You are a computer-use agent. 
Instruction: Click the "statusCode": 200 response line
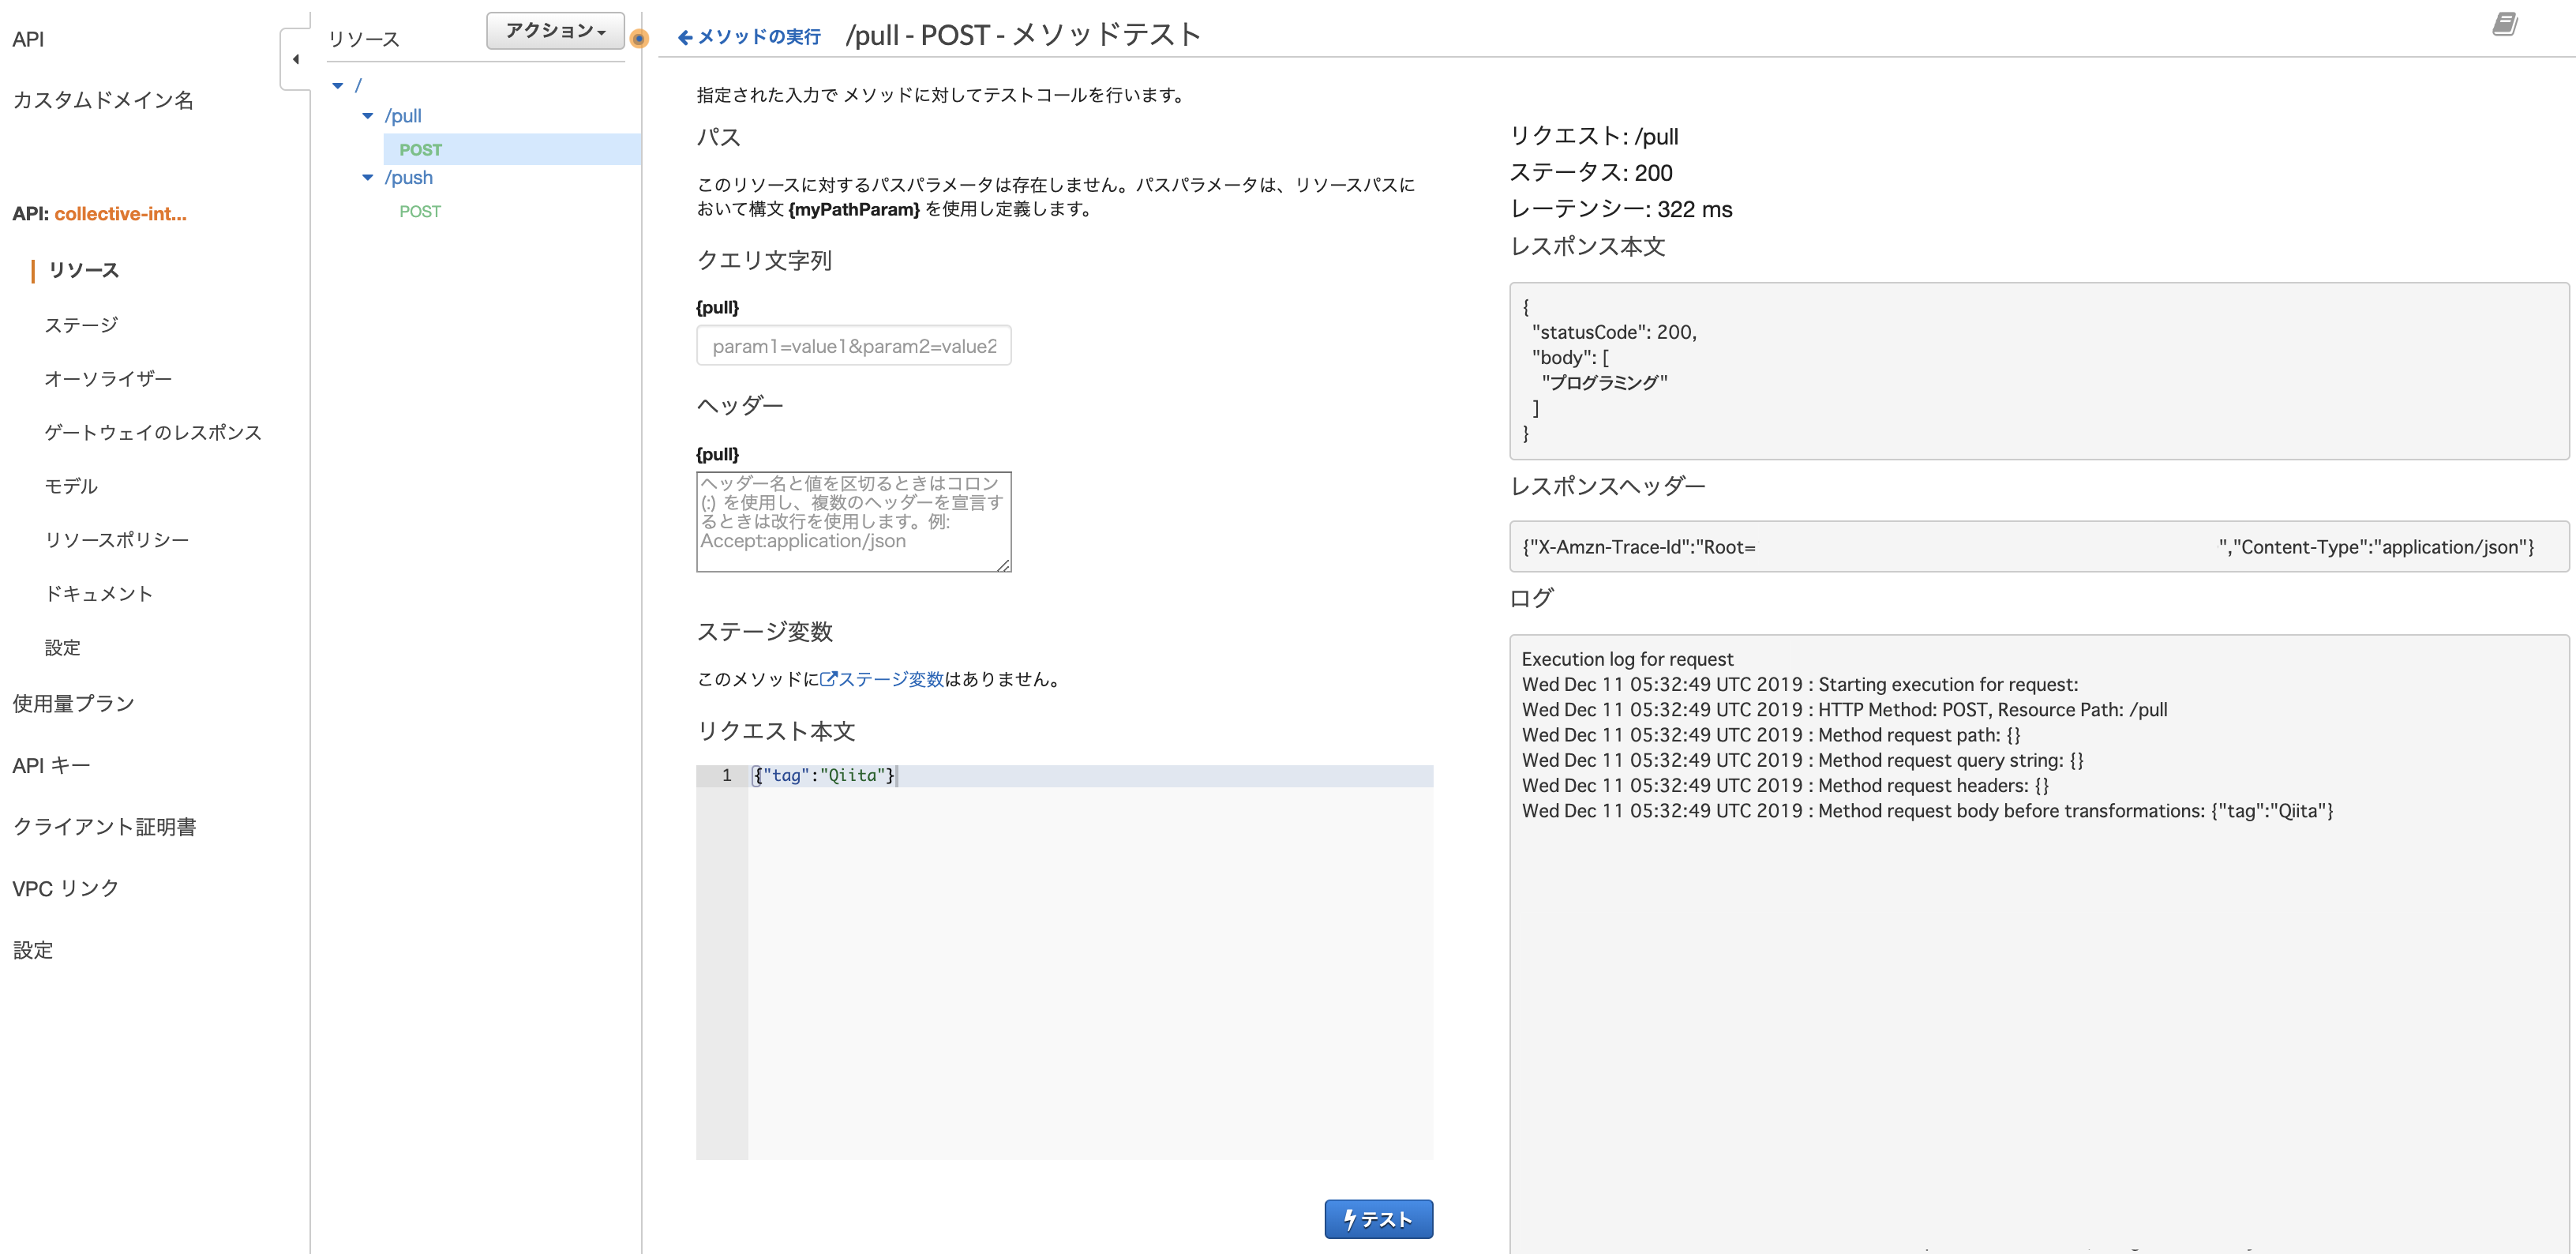(x=1614, y=332)
